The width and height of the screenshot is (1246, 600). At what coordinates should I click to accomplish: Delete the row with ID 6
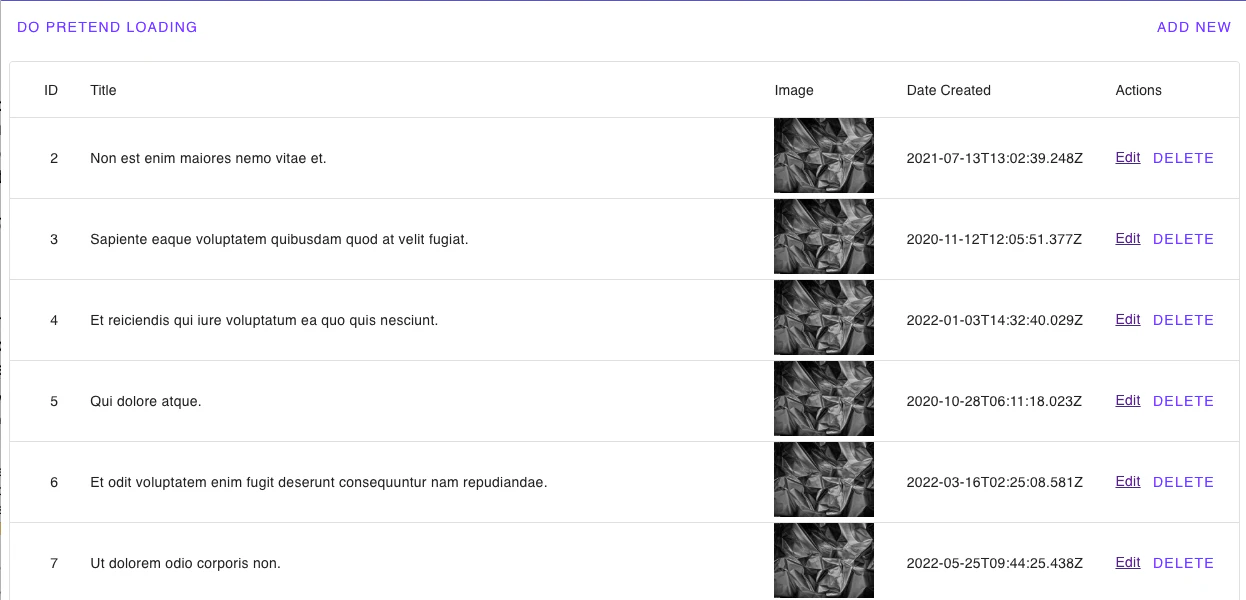(x=1183, y=482)
